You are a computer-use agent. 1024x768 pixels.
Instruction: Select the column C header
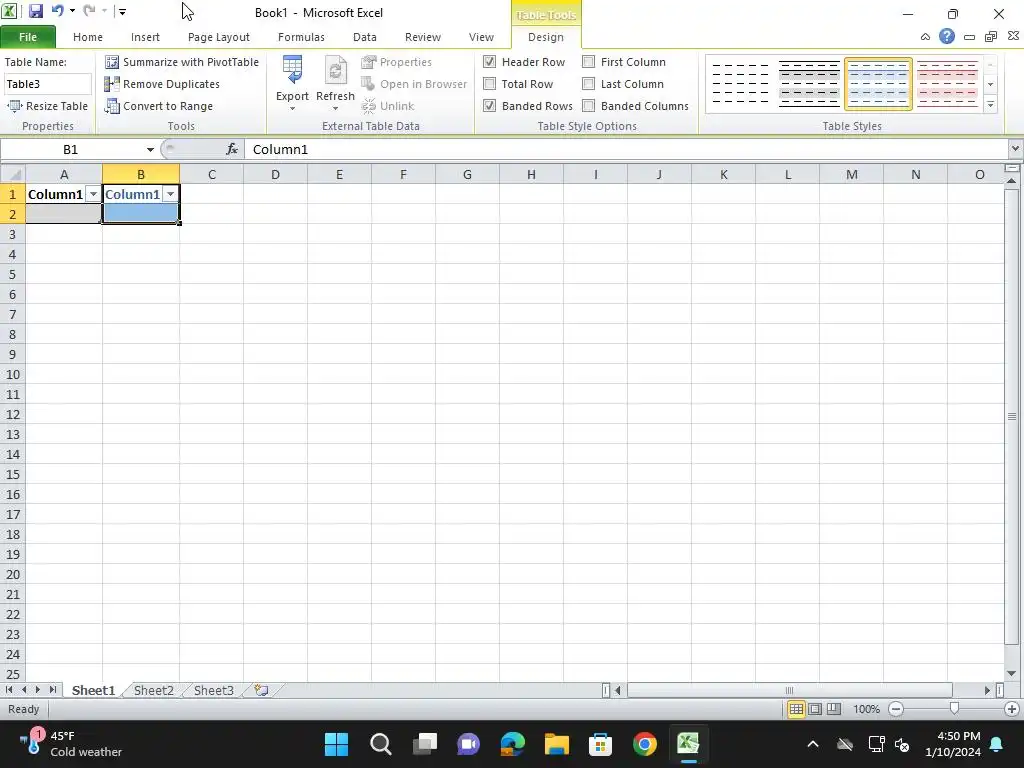pyautogui.click(x=212, y=174)
